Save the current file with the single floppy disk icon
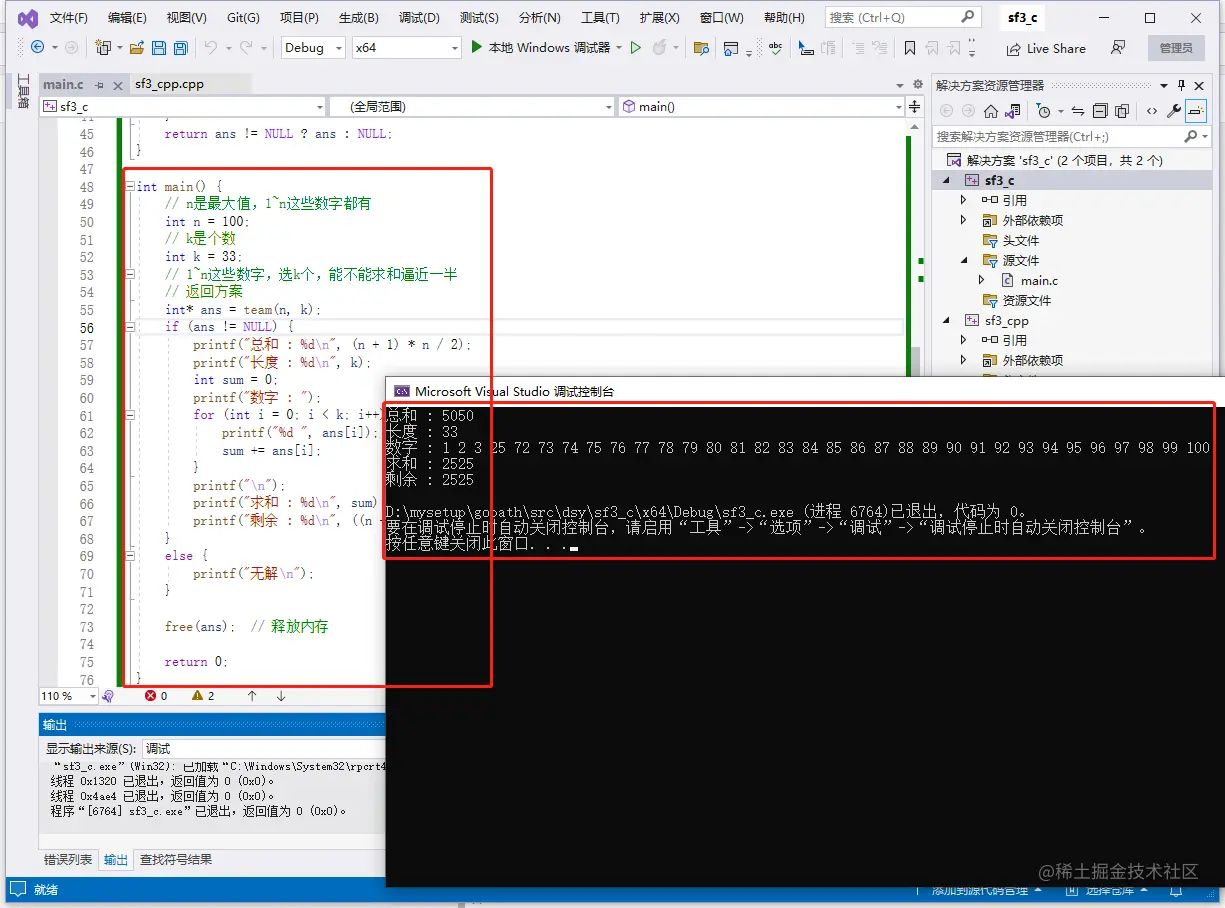 [x=158, y=47]
